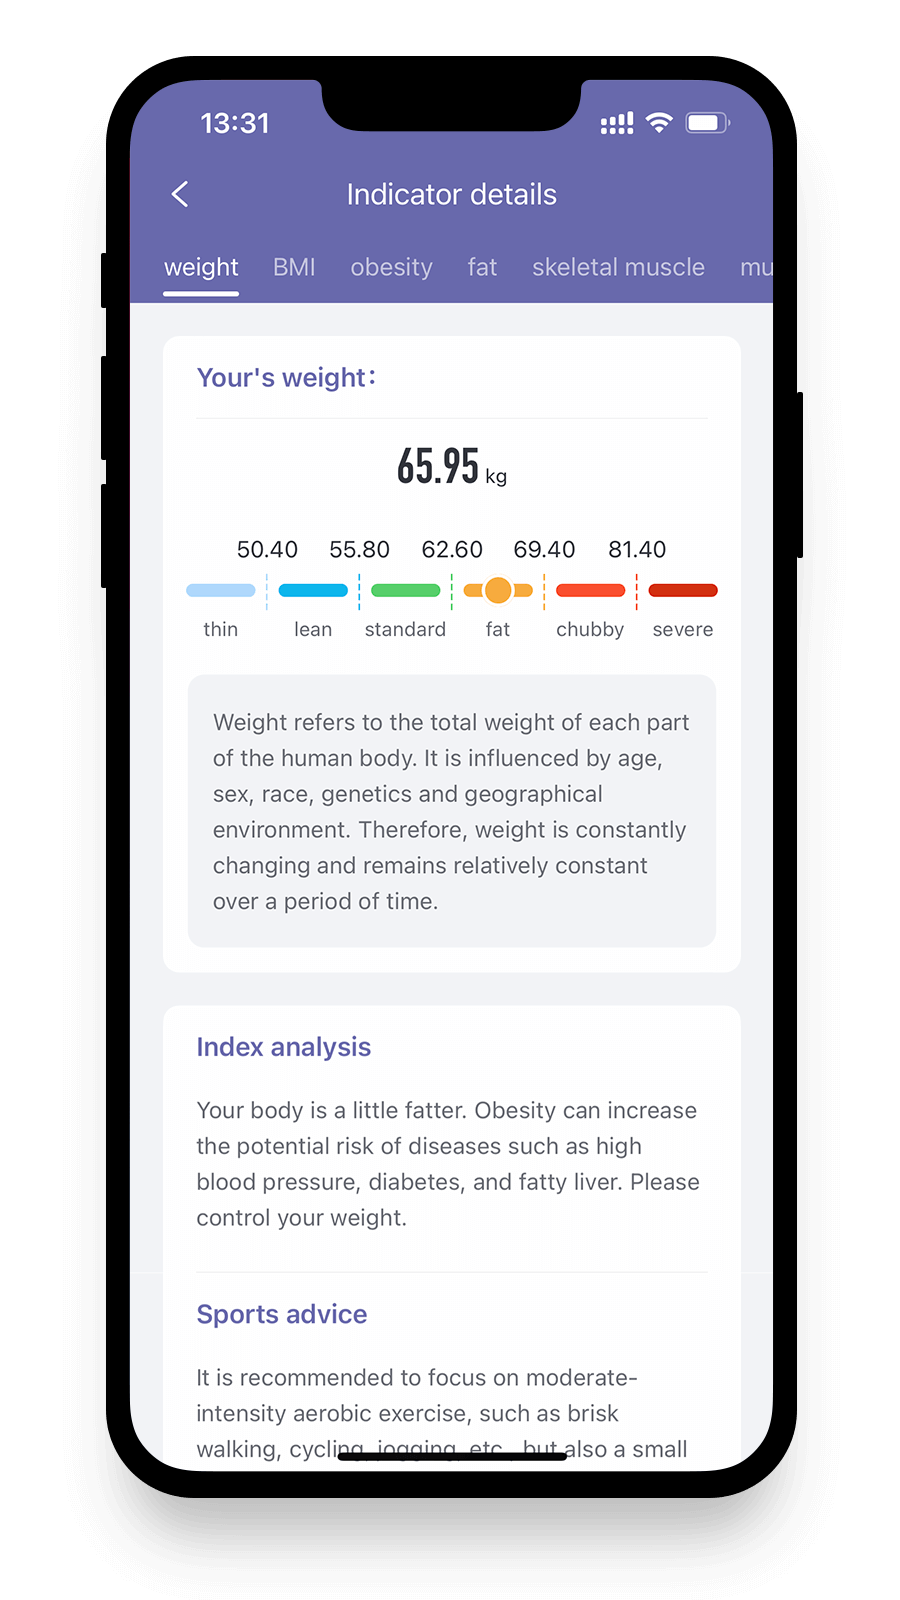Tap the Index analysis heading
The width and height of the screenshot is (900, 1600).
(284, 1047)
